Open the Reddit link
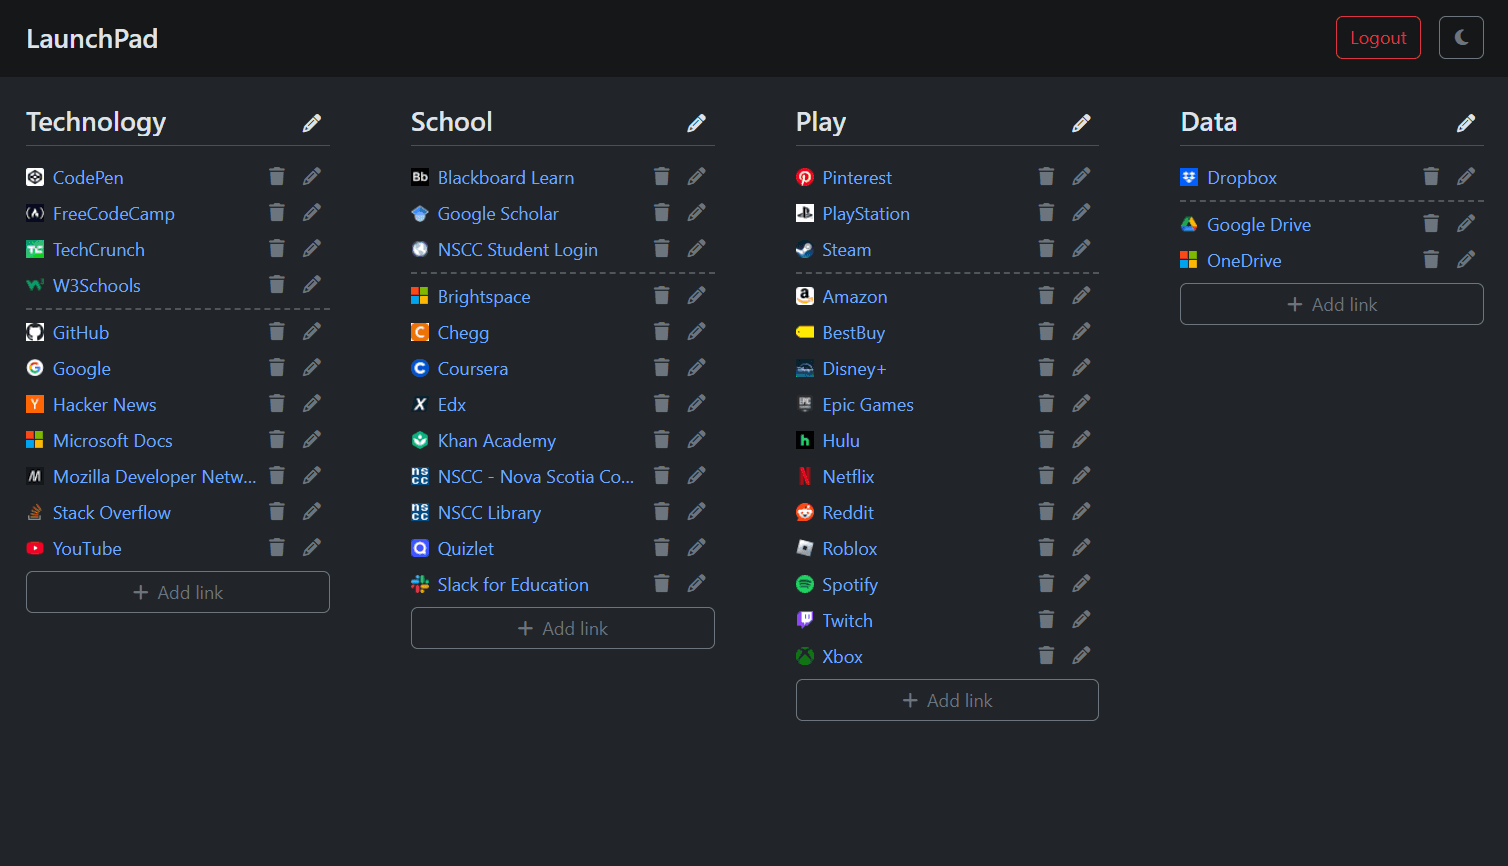1508x866 pixels. 848,512
